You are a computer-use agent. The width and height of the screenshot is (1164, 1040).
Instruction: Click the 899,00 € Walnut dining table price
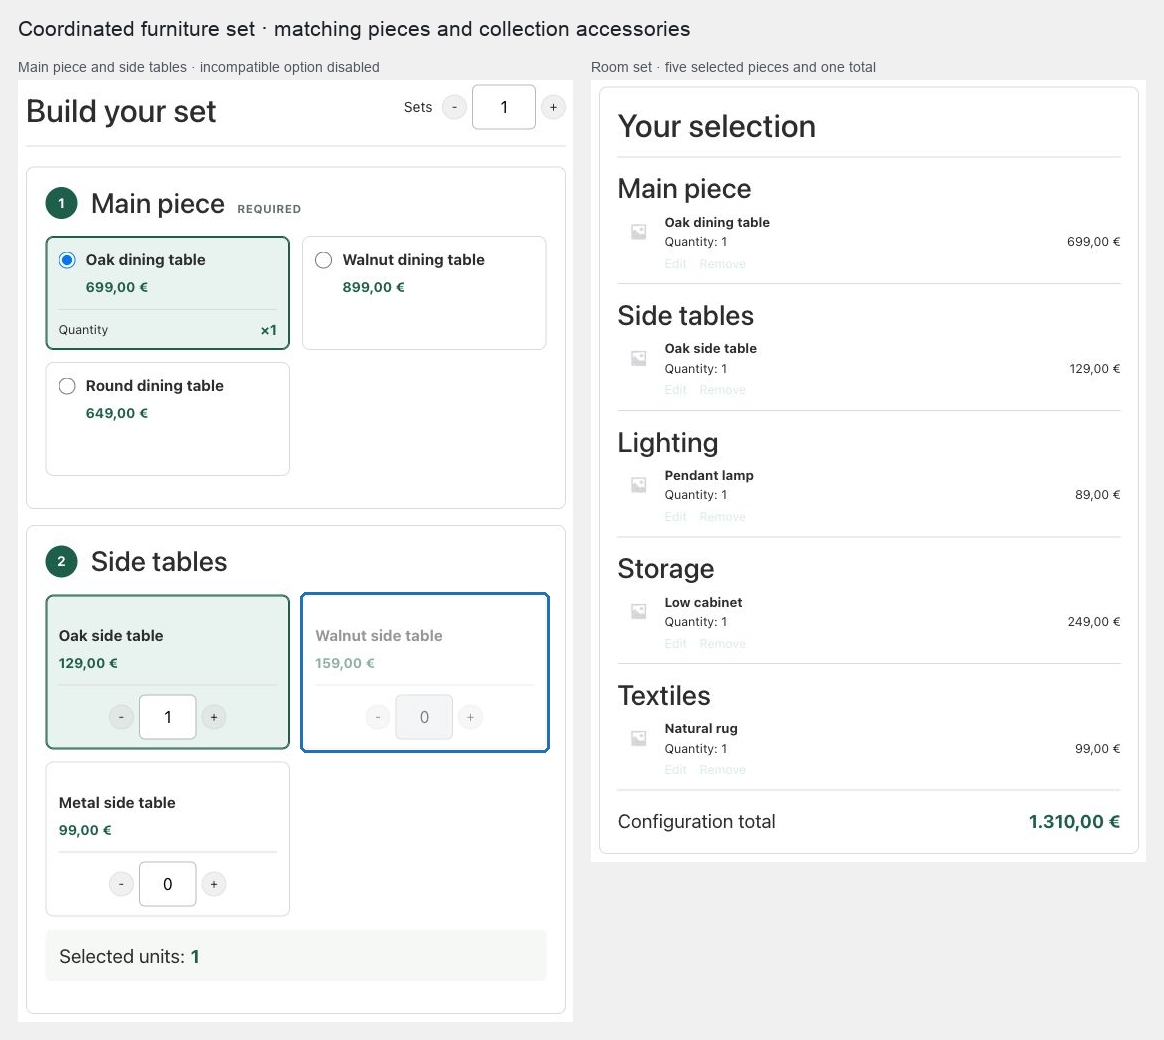(373, 287)
